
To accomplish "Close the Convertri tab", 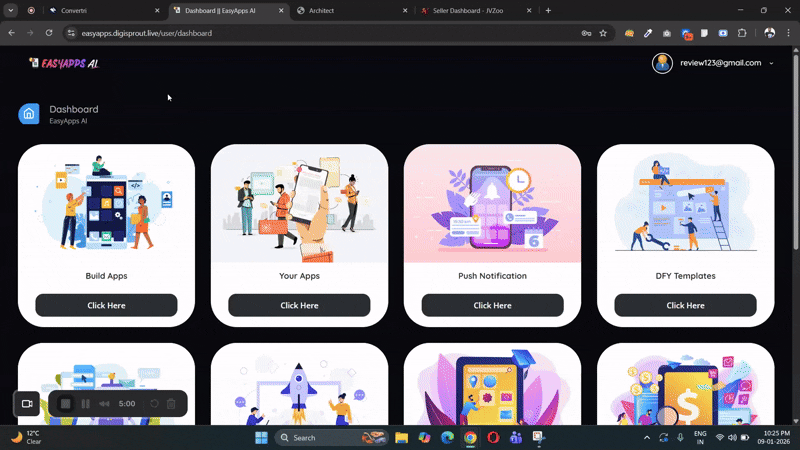I will pyautogui.click(x=157, y=10).
